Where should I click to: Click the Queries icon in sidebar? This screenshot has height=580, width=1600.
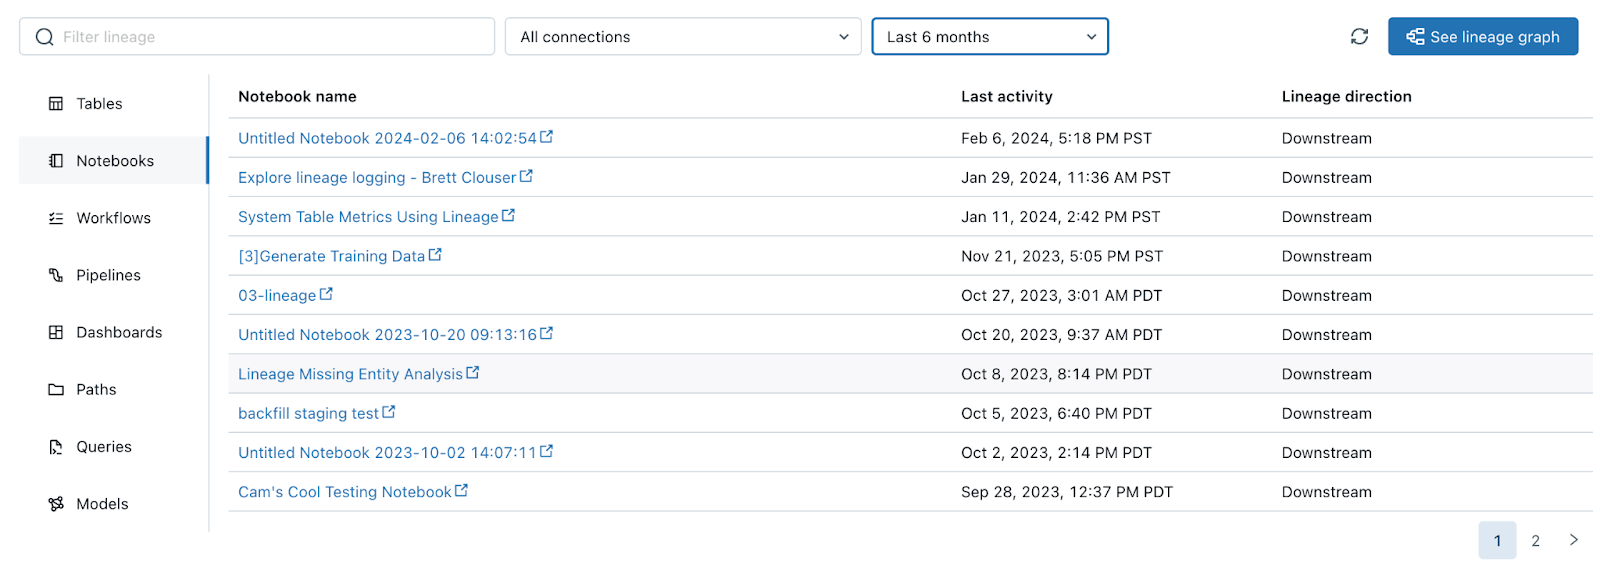[x=56, y=447]
